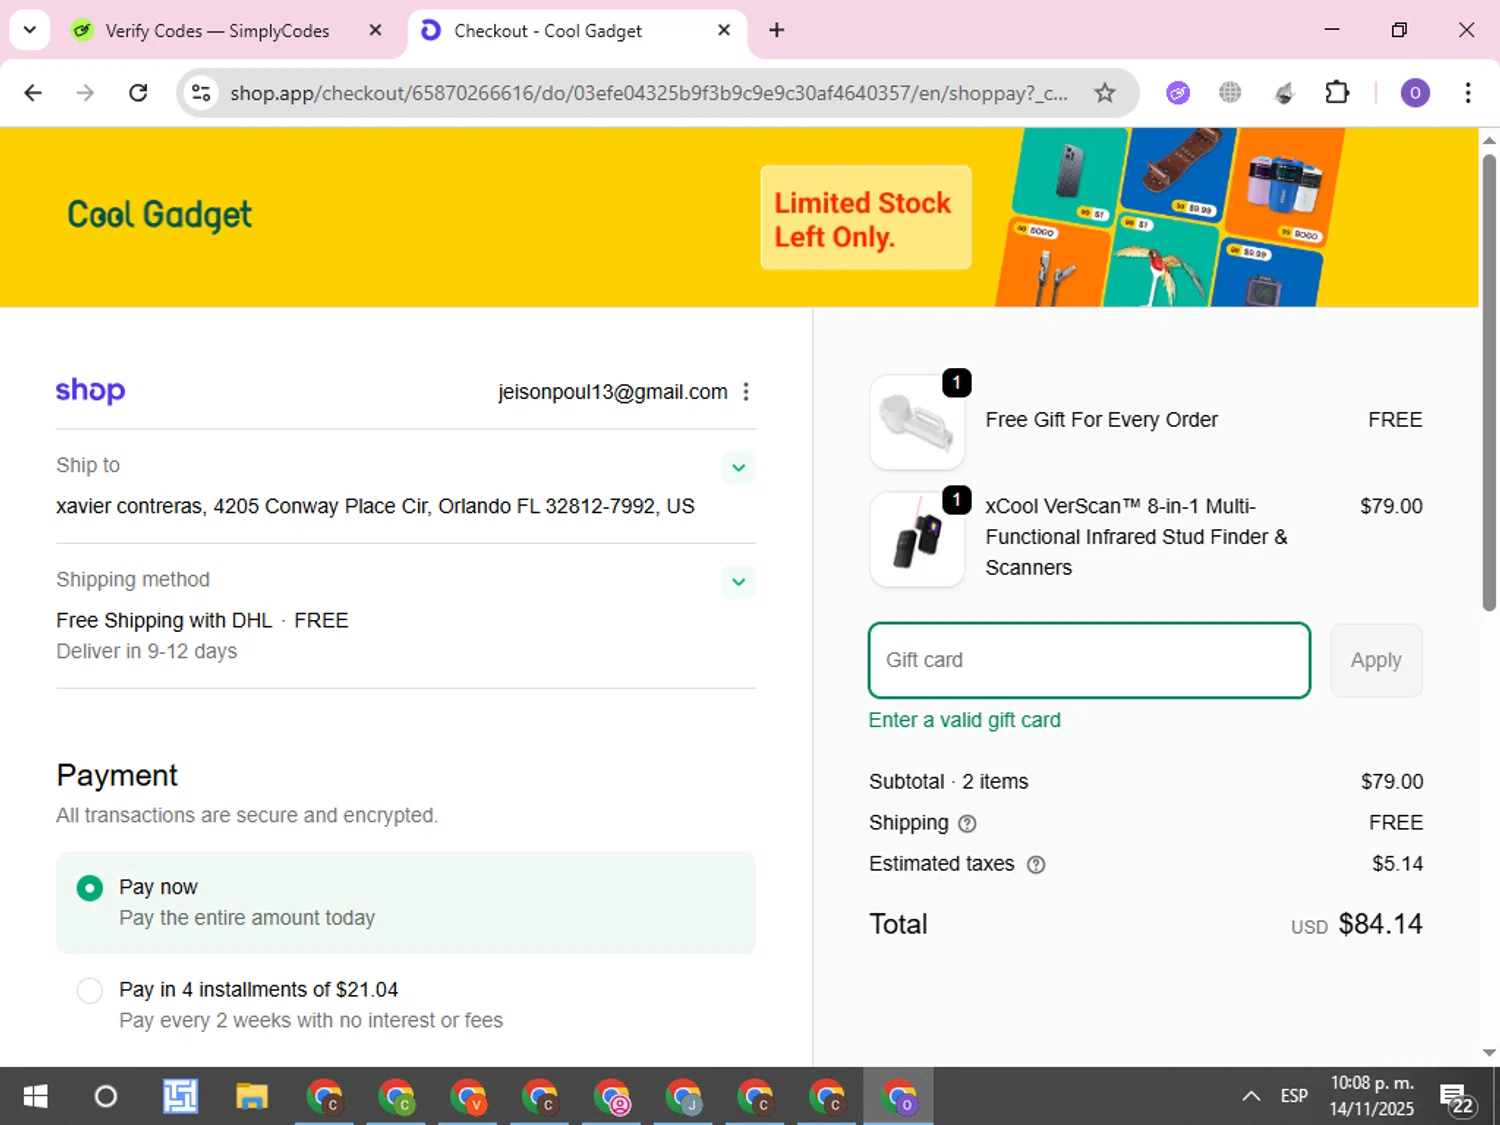Image resolution: width=1500 pixels, height=1125 pixels.
Task: Click the globe extension icon
Action: coord(1230,93)
